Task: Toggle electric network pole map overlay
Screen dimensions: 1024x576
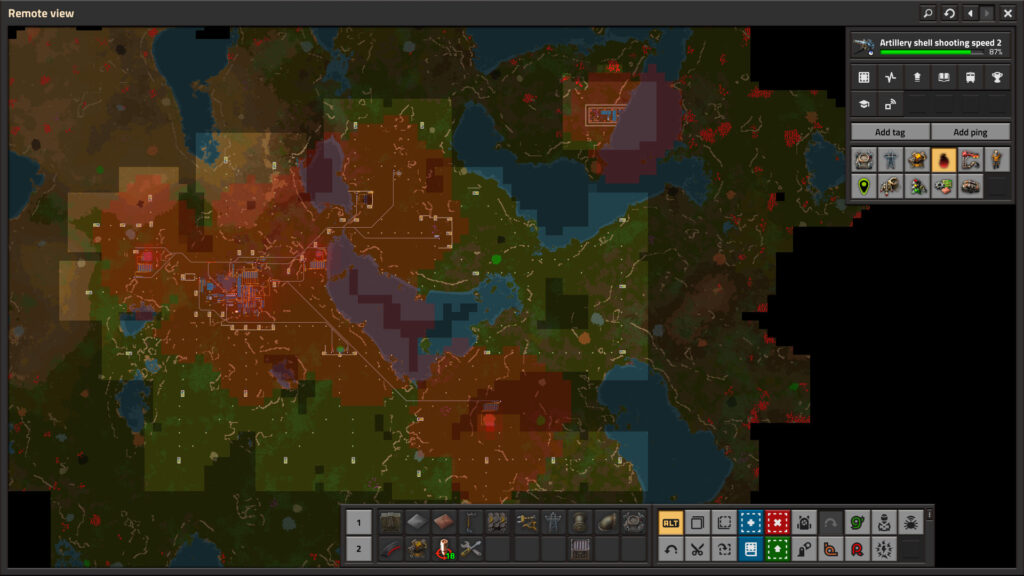Action: pos(891,160)
